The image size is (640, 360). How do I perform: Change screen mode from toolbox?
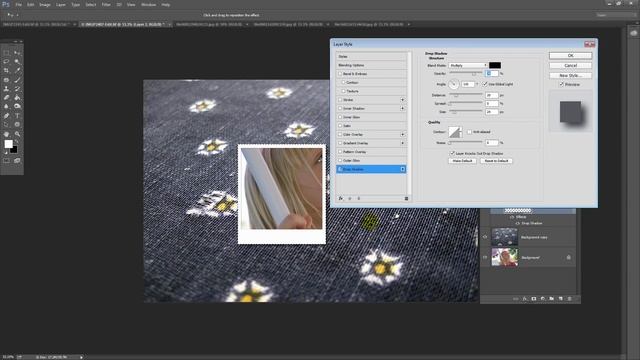click(17, 161)
